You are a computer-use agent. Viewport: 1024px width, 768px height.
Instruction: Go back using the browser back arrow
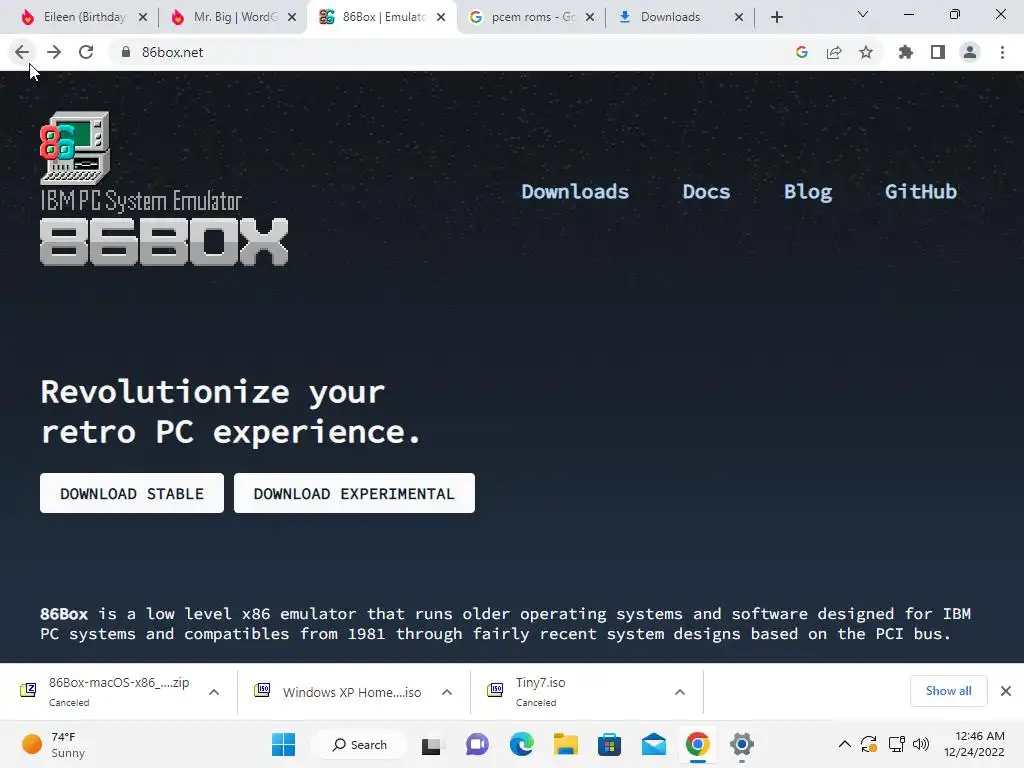click(x=22, y=52)
